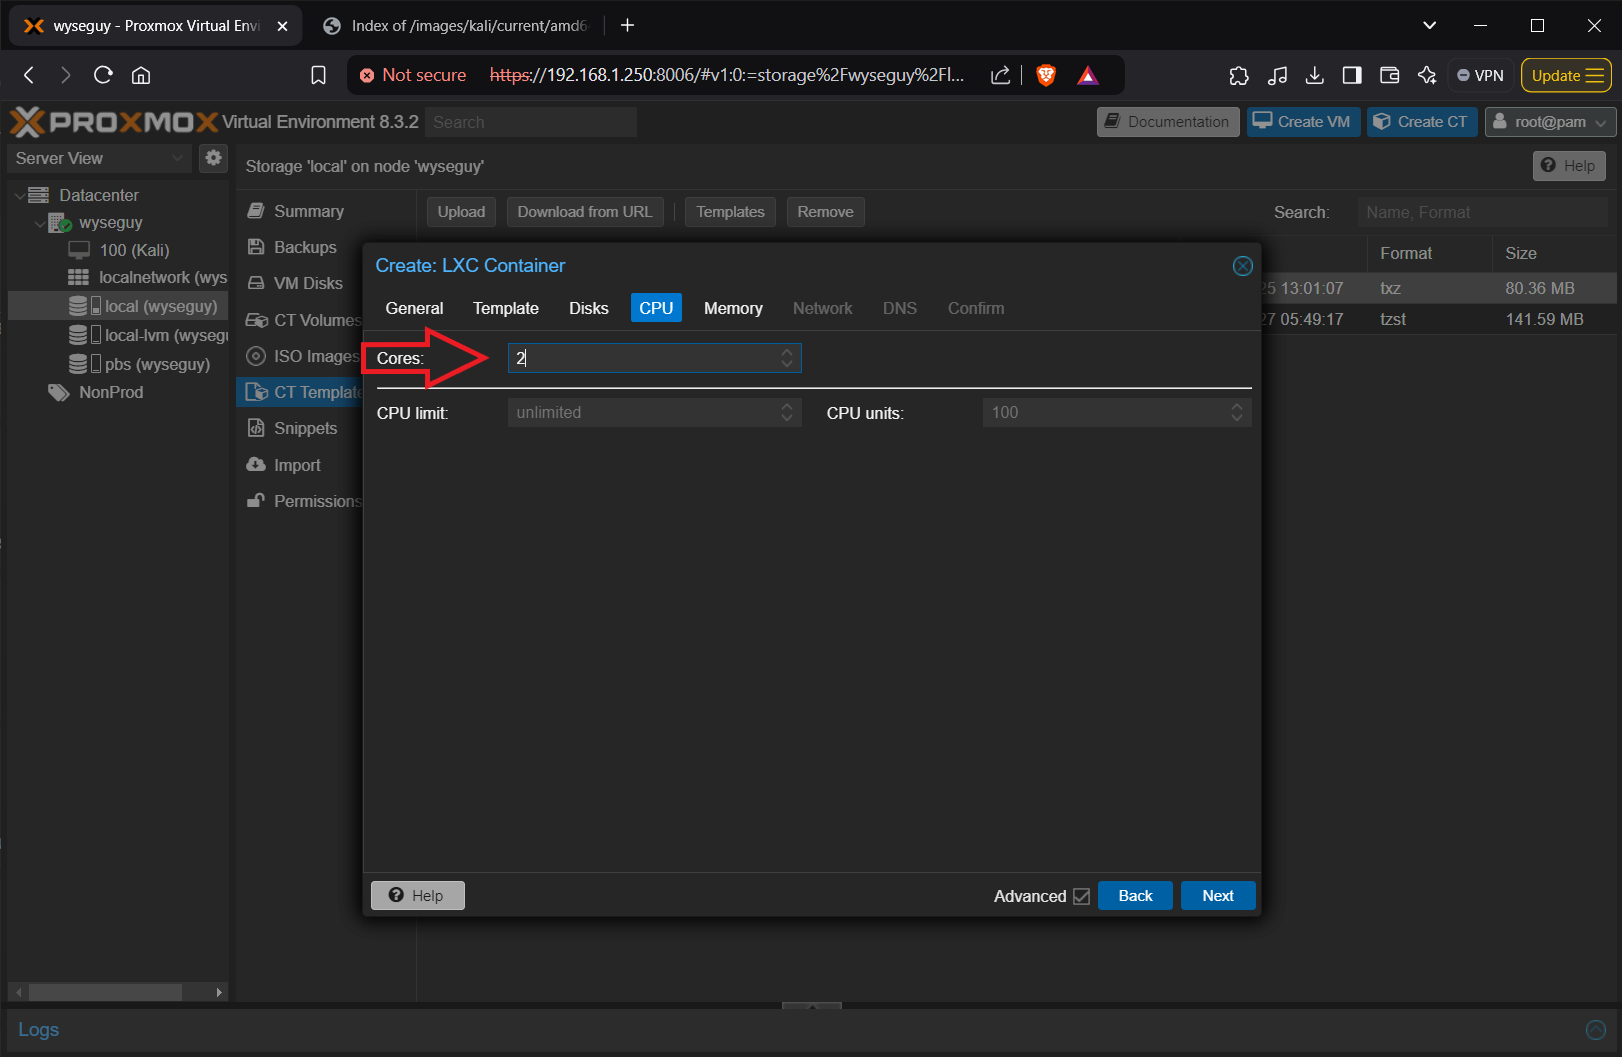1622x1057 pixels.
Task: Click the dialog Help button
Action: click(x=417, y=896)
